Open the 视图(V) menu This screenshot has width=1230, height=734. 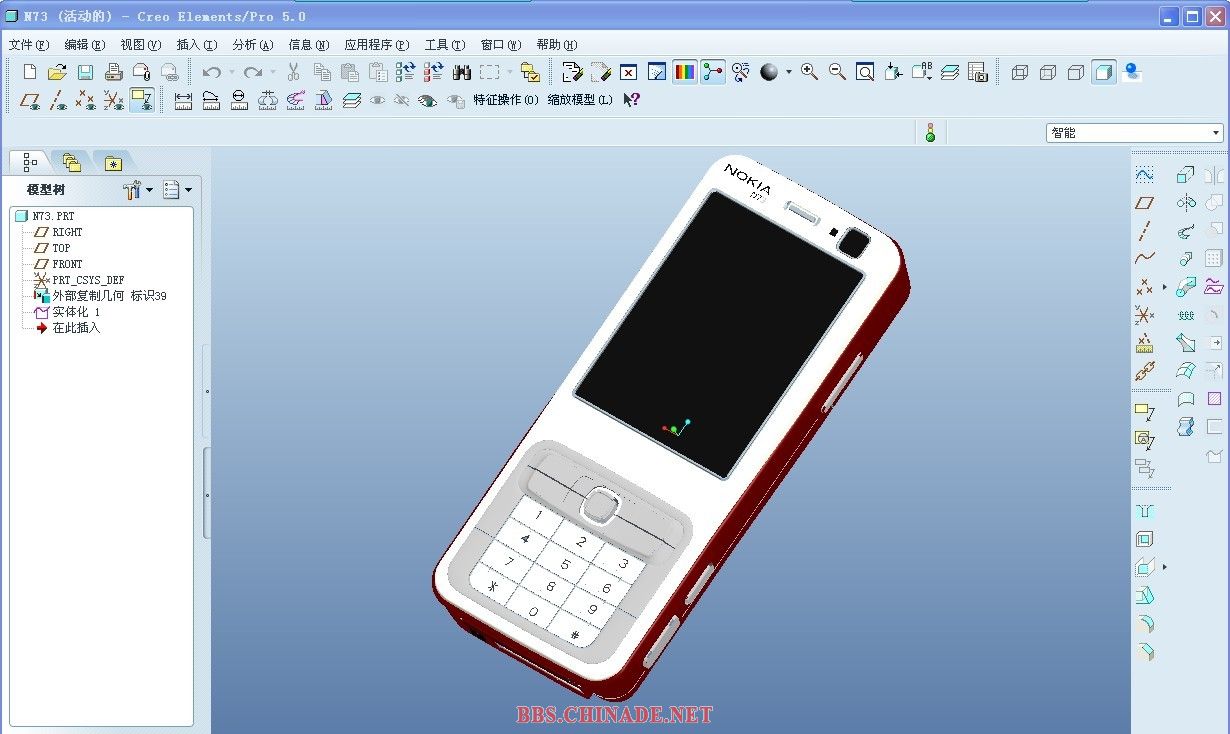click(x=141, y=44)
